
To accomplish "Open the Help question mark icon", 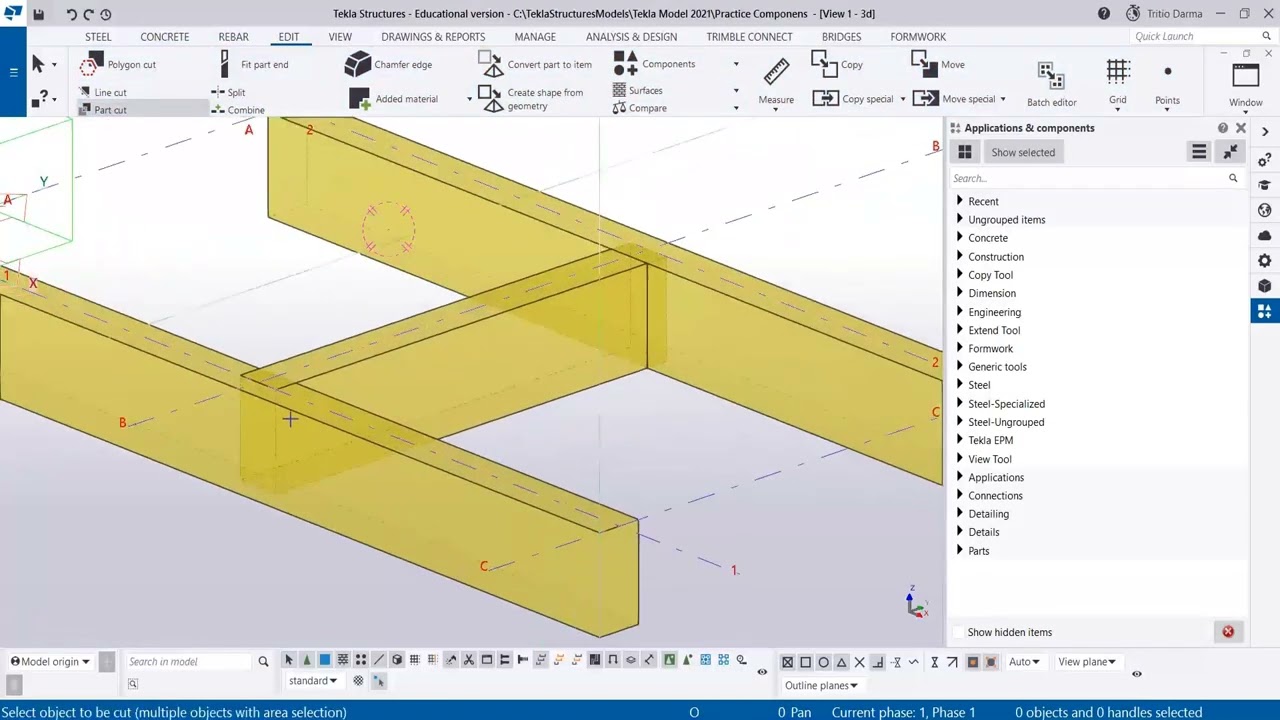I will (1103, 14).
